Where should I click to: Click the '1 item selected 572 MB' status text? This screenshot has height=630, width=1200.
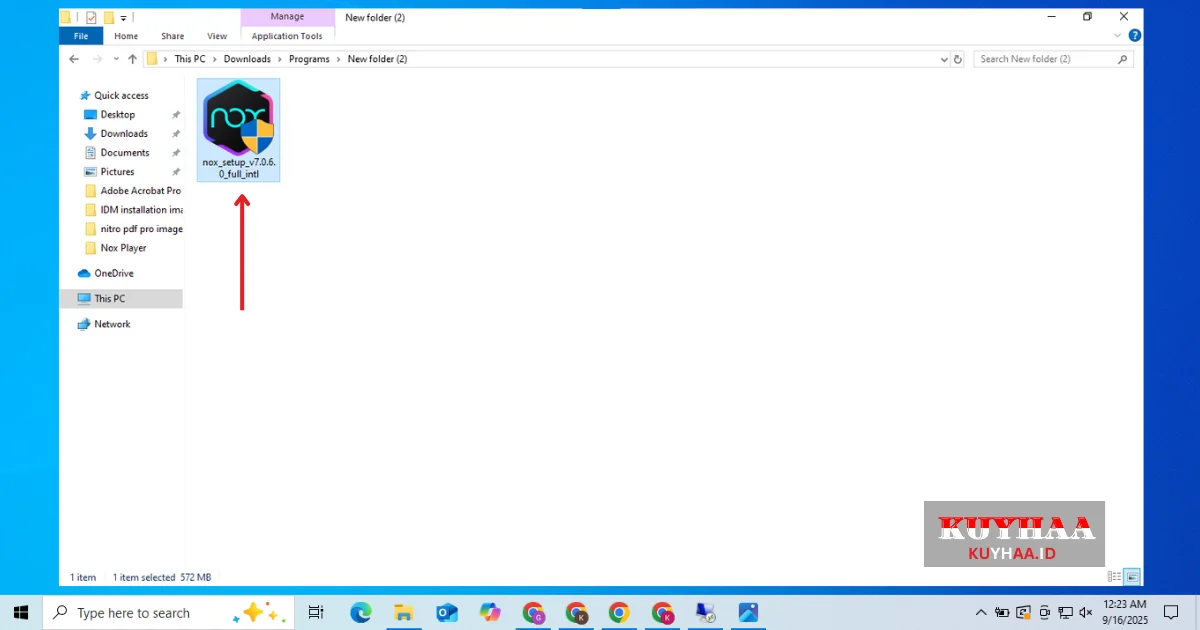coord(162,578)
